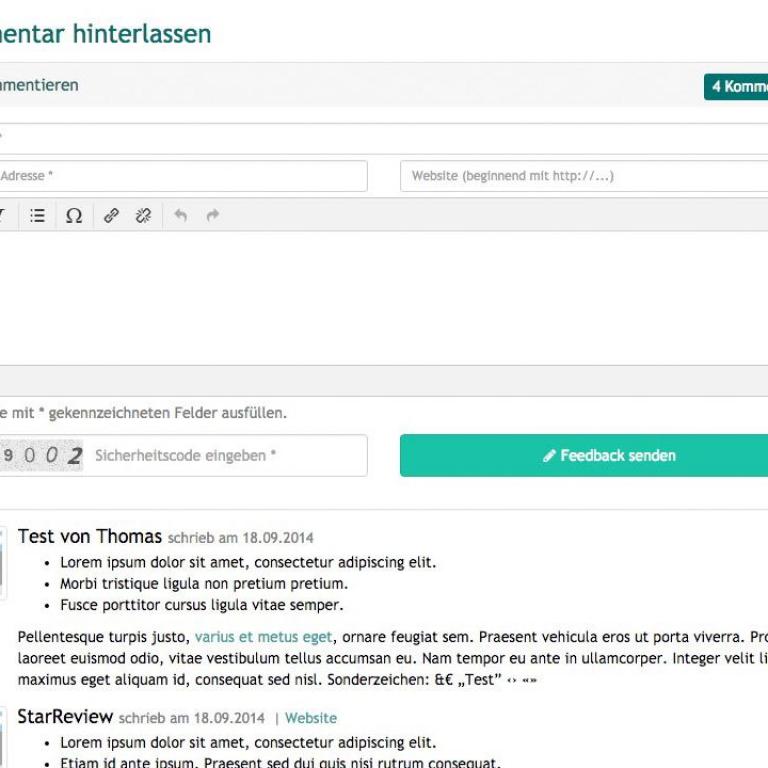Screen dimensions: 768x768
Task: Click the Test von Thomas avatar
Action: (3, 565)
